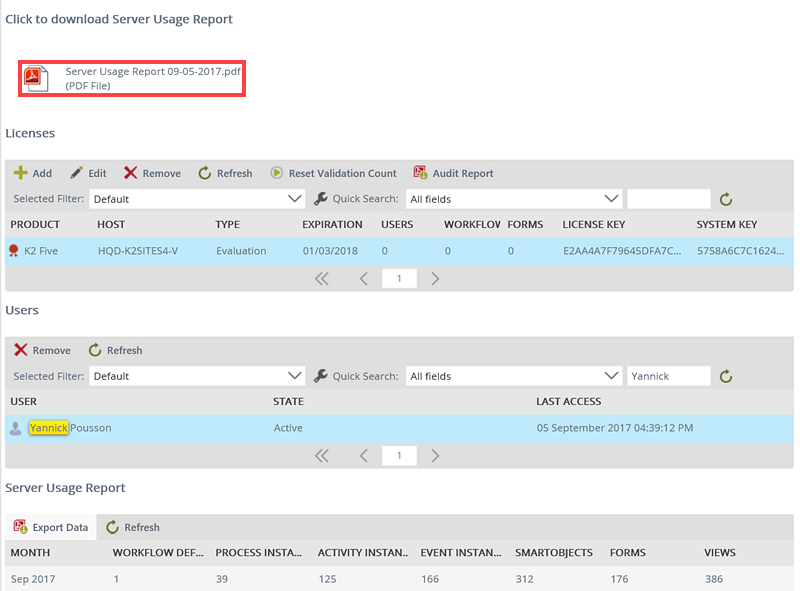
Task: Click Refresh label in Licenses toolbar
Action: click(235, 174)
